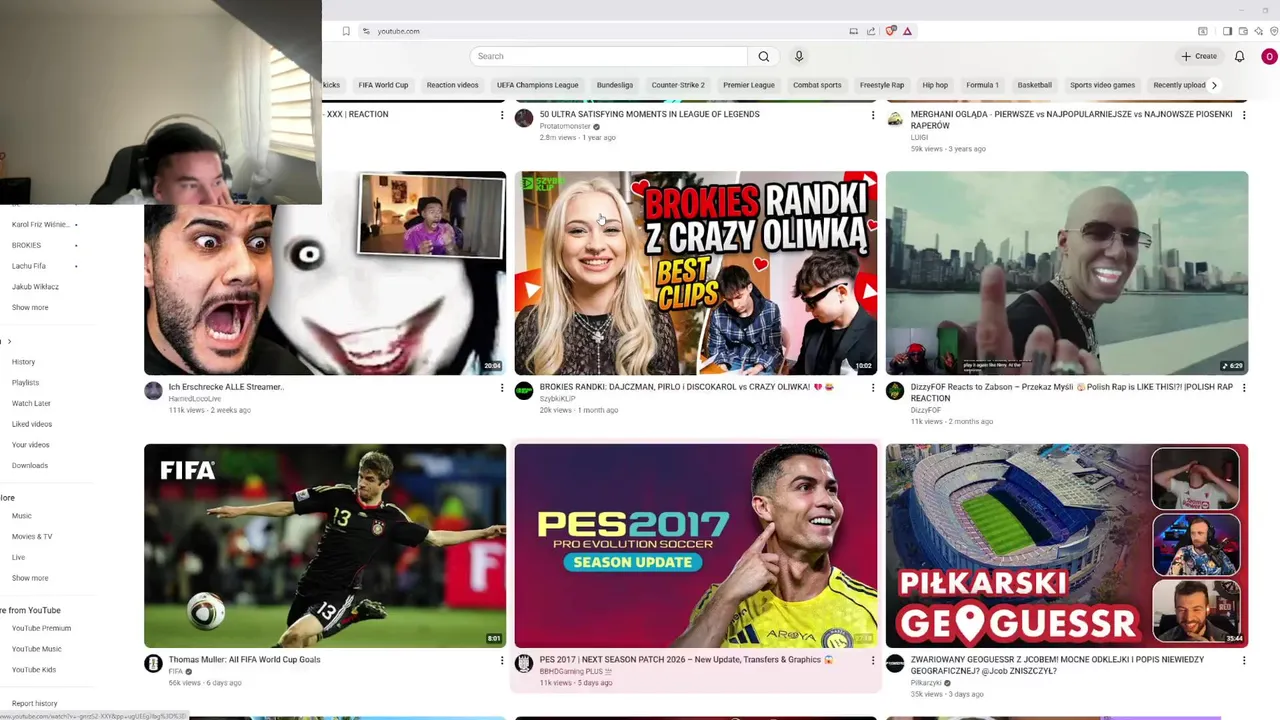The height and width of the screenshot is (720, 1280).
Task: Open site settings icon beside youtube.com
Action: pos(367,31)
